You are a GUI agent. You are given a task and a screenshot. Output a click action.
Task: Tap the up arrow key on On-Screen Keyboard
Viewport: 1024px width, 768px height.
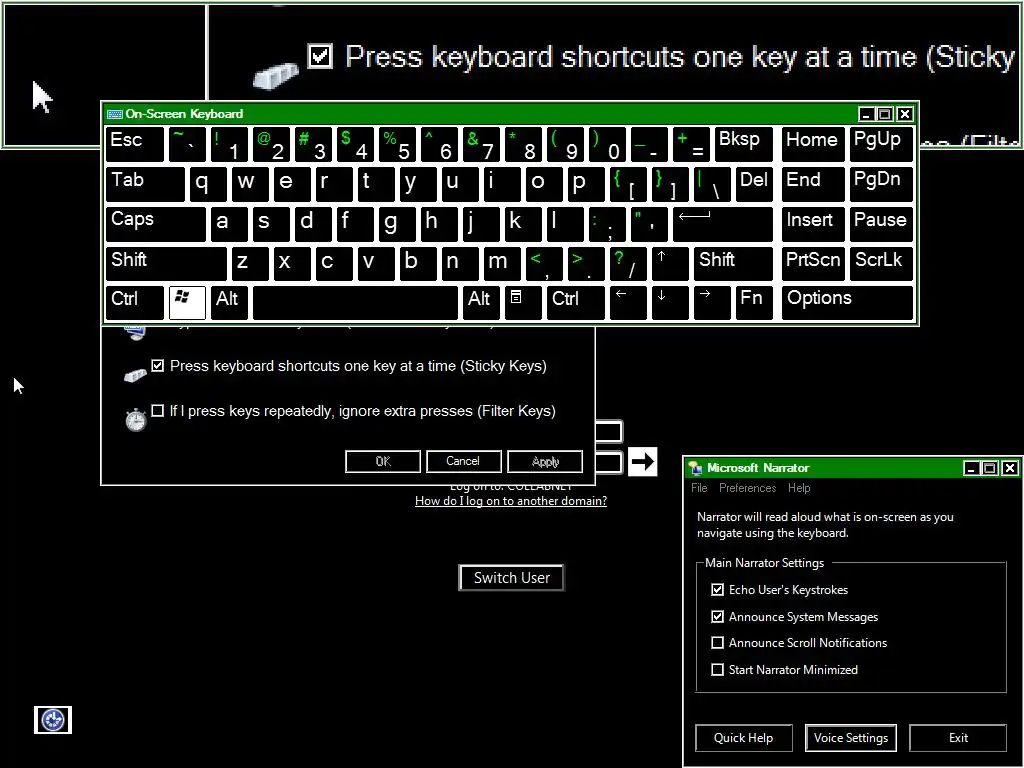point(670,263)
